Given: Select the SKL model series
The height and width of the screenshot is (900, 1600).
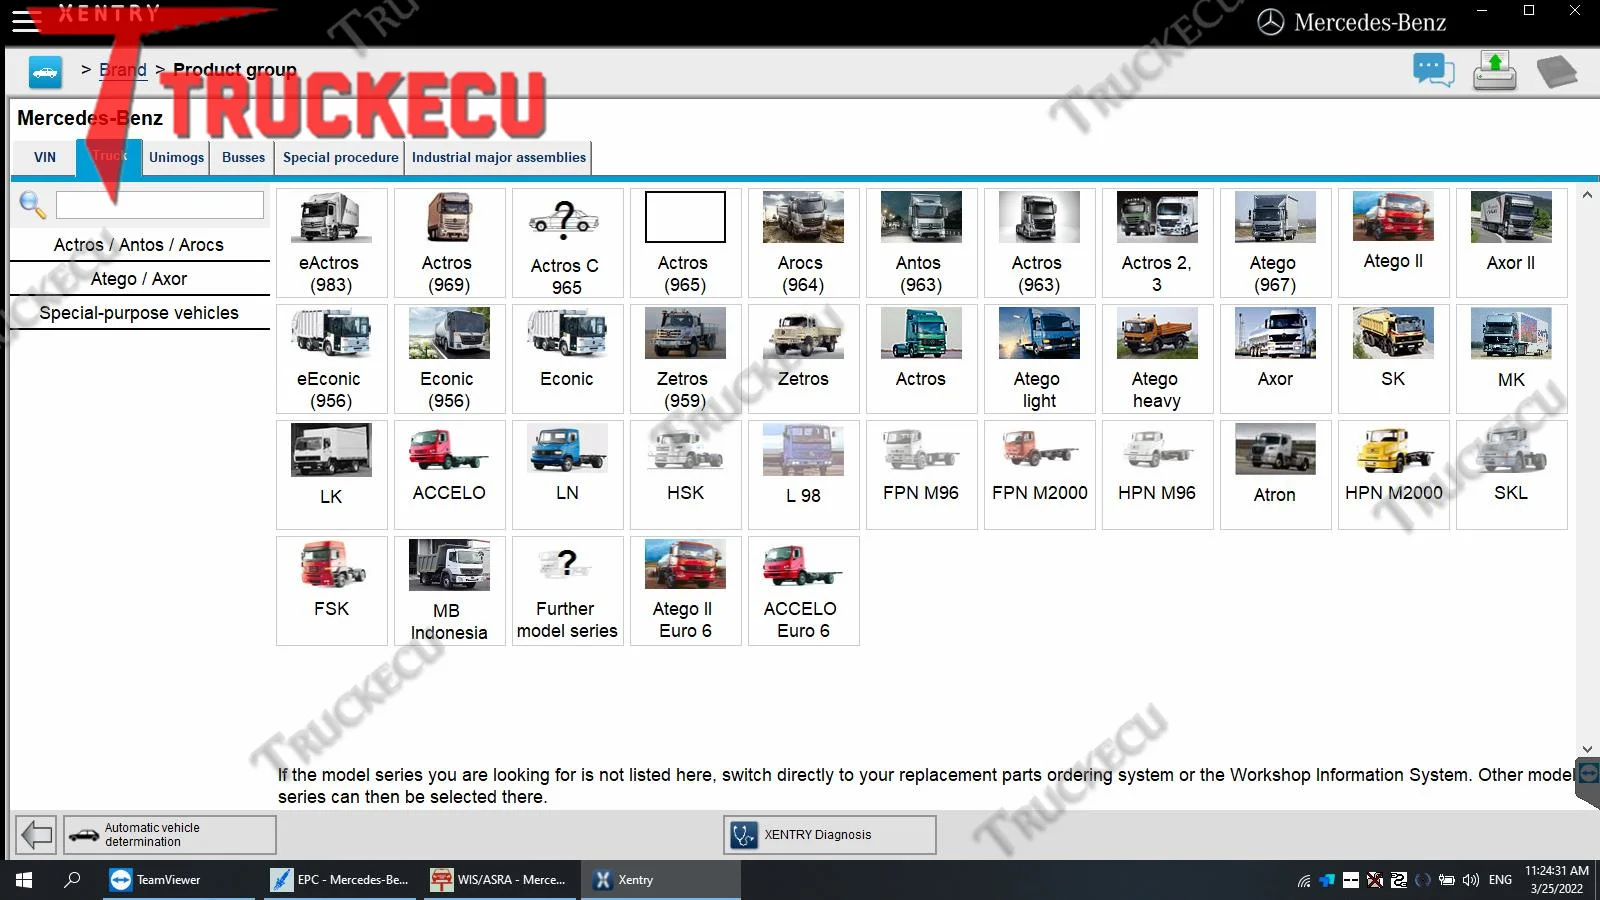Looking at the screenshot, I should tap(1511, 475).
